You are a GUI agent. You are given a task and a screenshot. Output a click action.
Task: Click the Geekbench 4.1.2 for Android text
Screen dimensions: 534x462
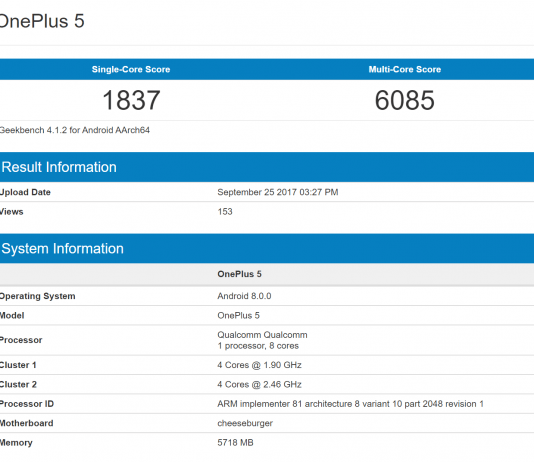coord(75,130)
